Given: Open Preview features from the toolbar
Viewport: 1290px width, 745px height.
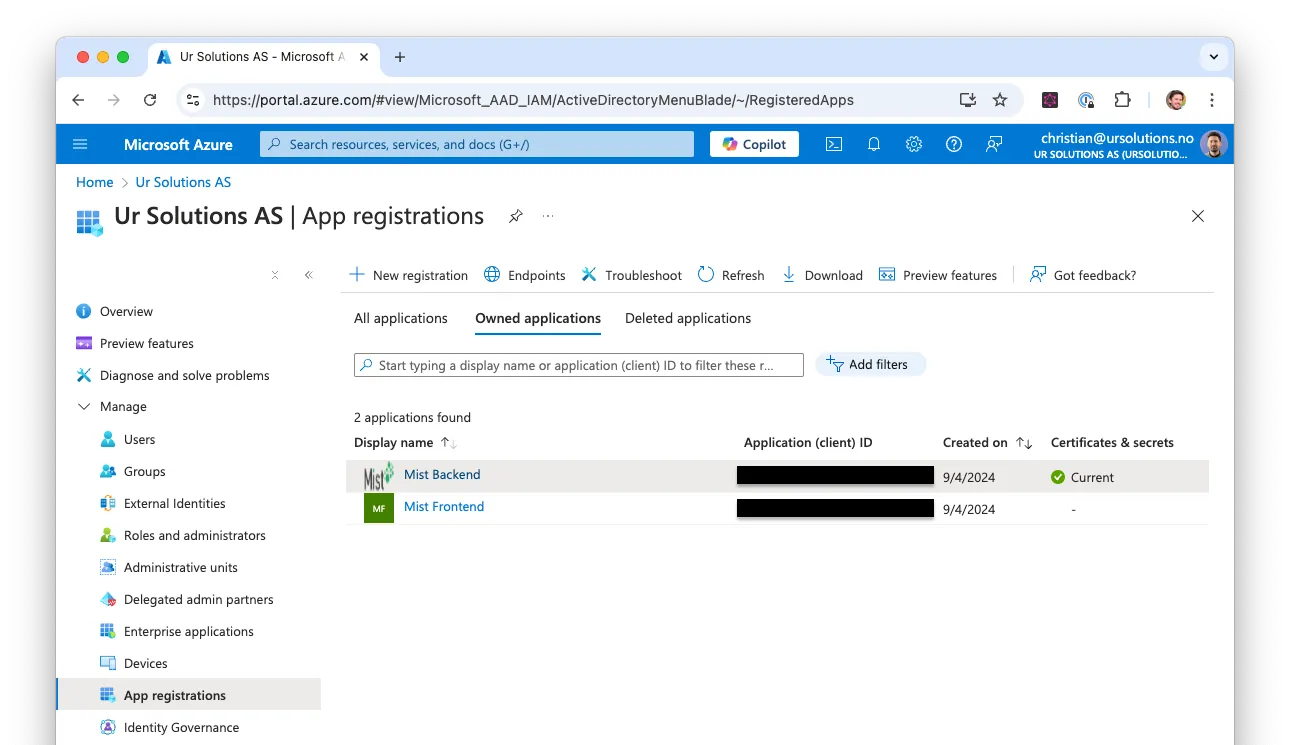Looking at the screenshot, I should (937, 275).
